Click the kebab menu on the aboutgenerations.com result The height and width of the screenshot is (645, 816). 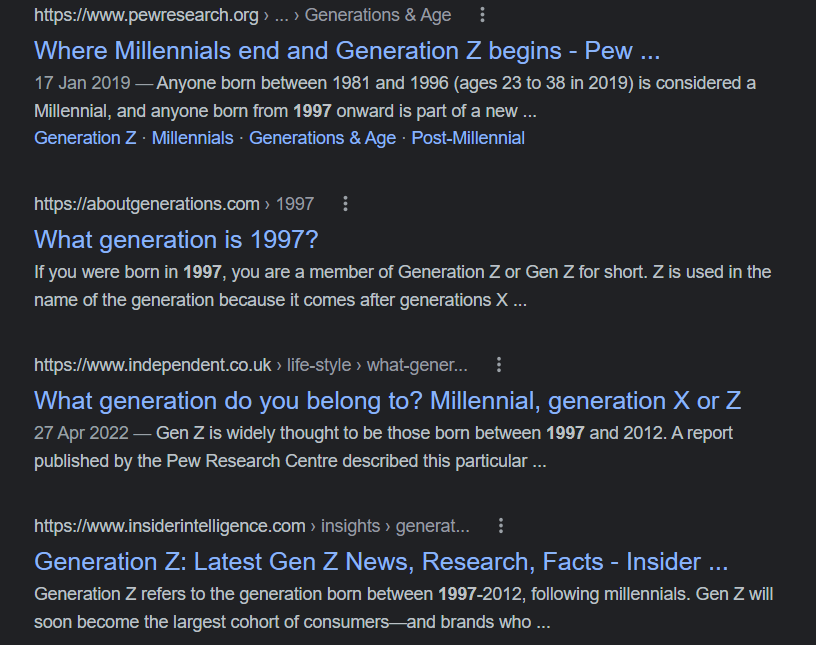(345, 203)
